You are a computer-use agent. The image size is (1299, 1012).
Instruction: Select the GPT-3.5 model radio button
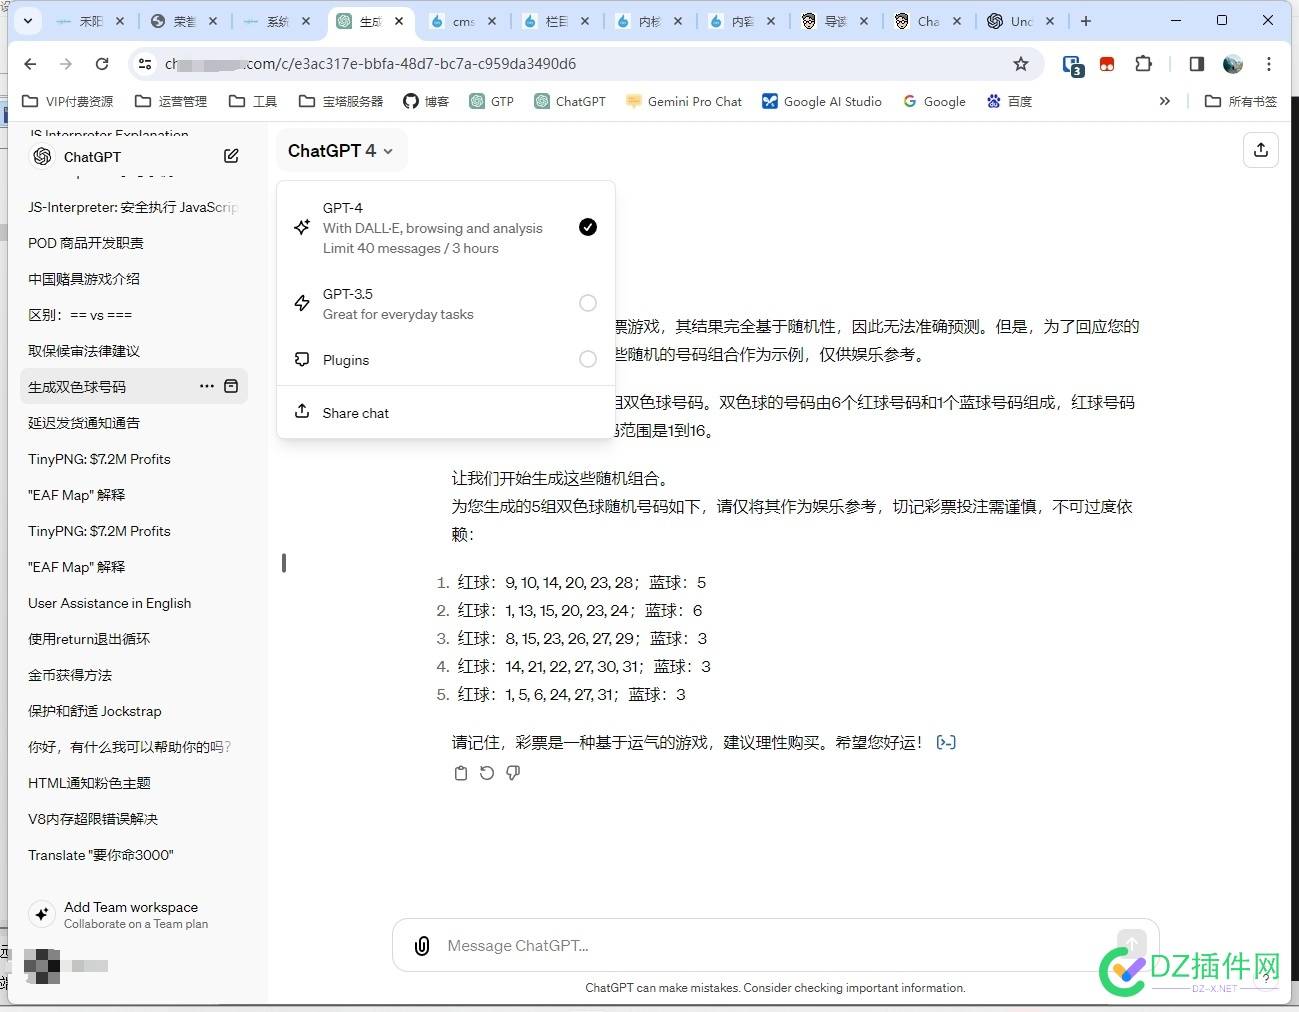588,303
